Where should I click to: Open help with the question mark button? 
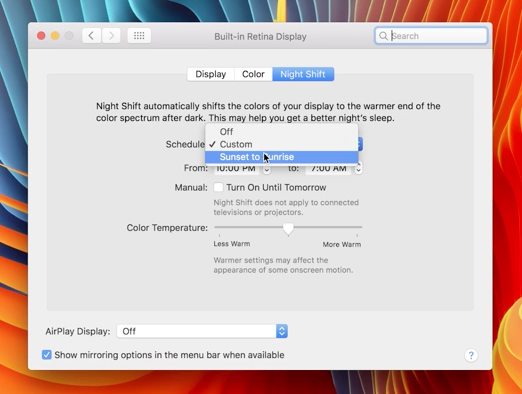point(471,355)
